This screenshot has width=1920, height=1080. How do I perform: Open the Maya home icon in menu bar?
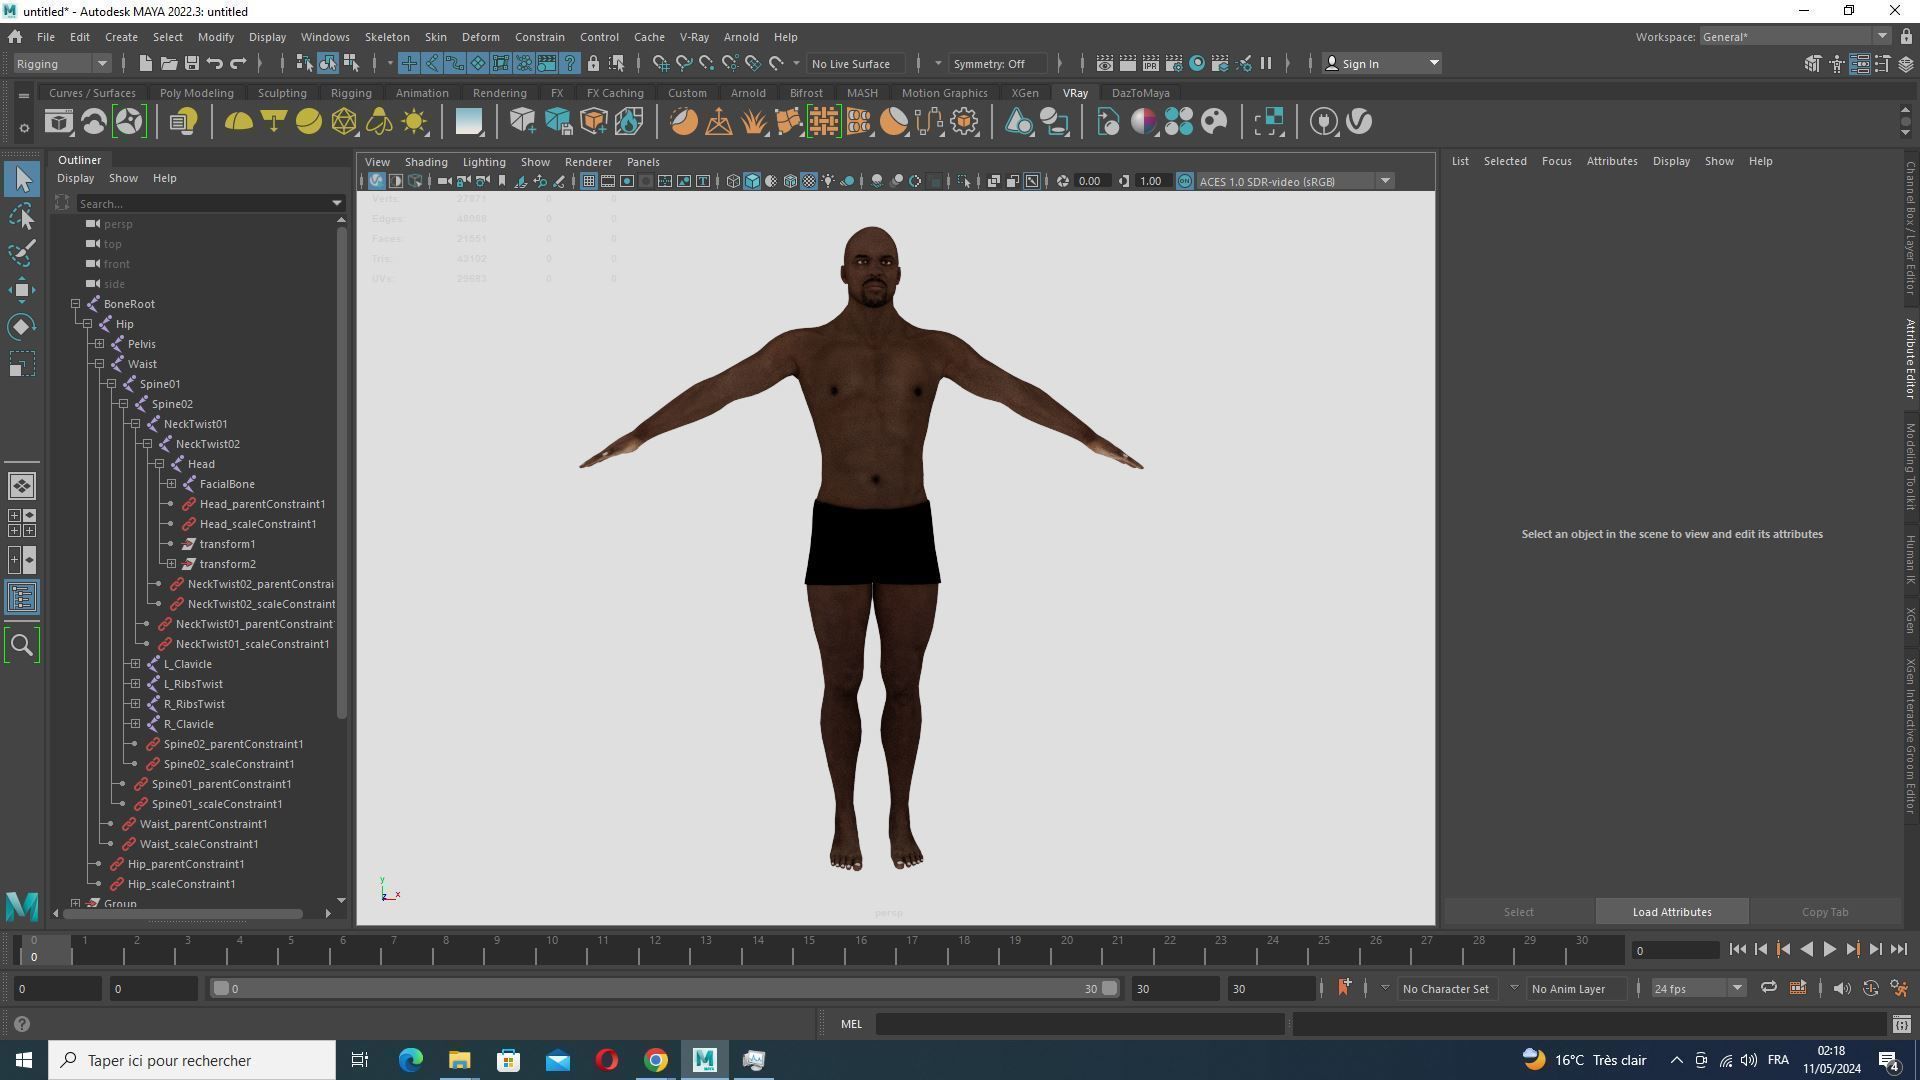click(x=15, y=37)
